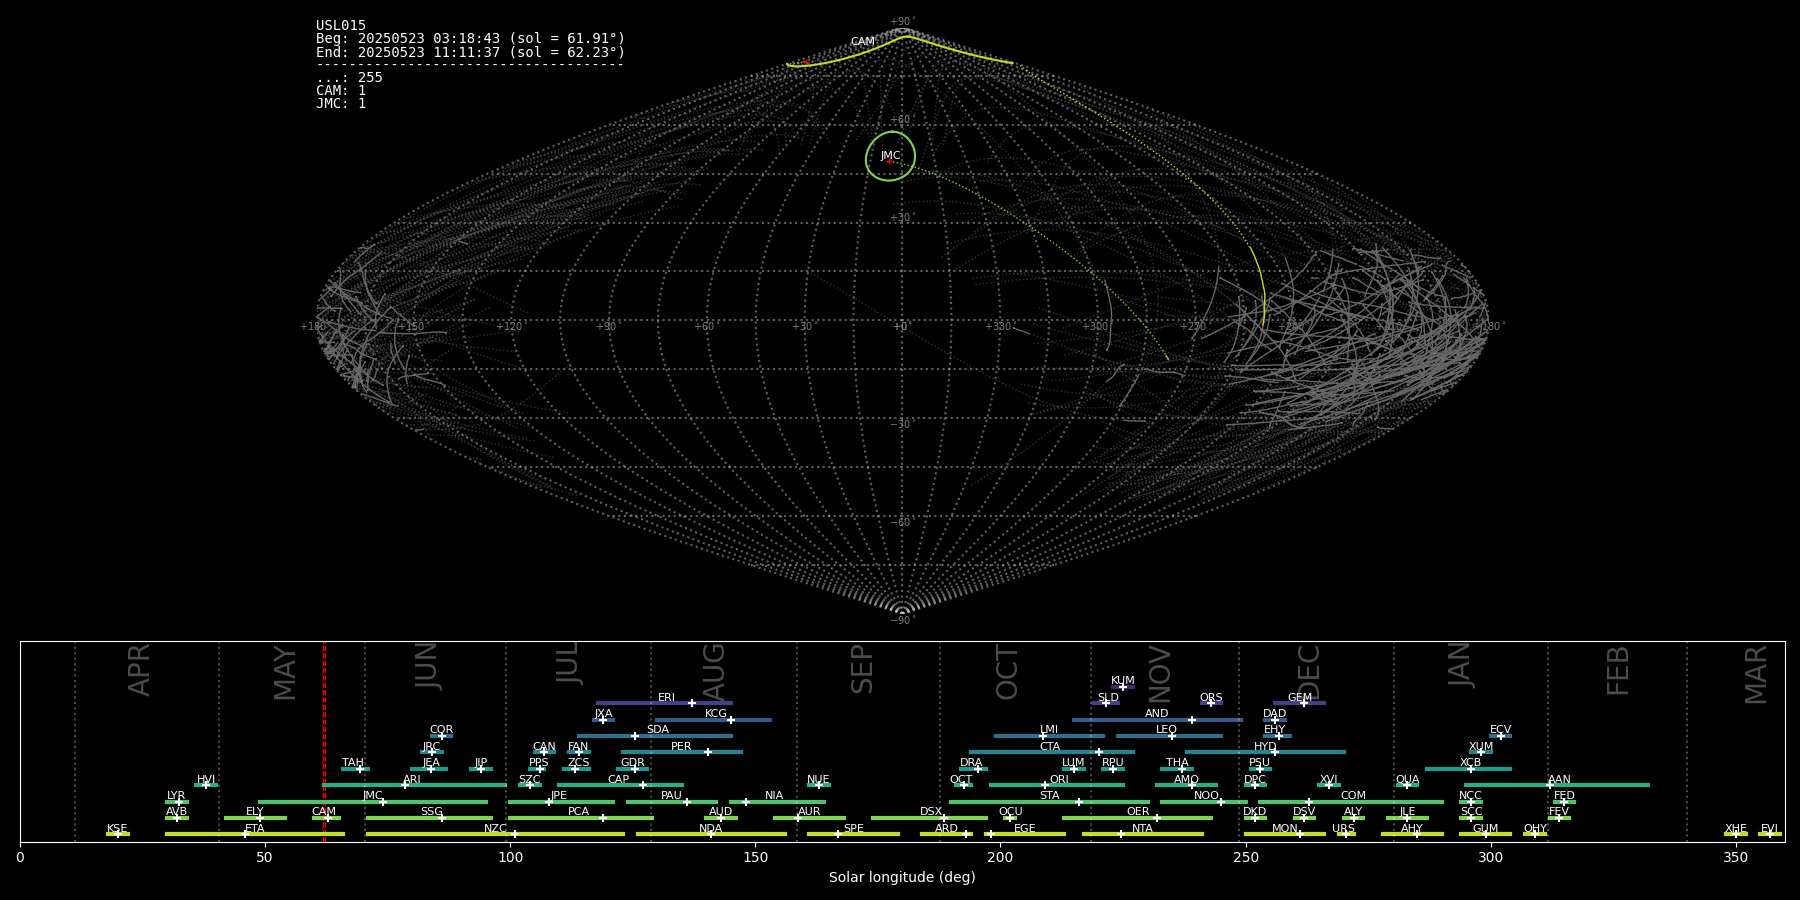Image resolution: width=1800 pixels, height=900 pixels.
Task: Click the STA shower label
Action: pyautogui.click(x=1049, y=795)
